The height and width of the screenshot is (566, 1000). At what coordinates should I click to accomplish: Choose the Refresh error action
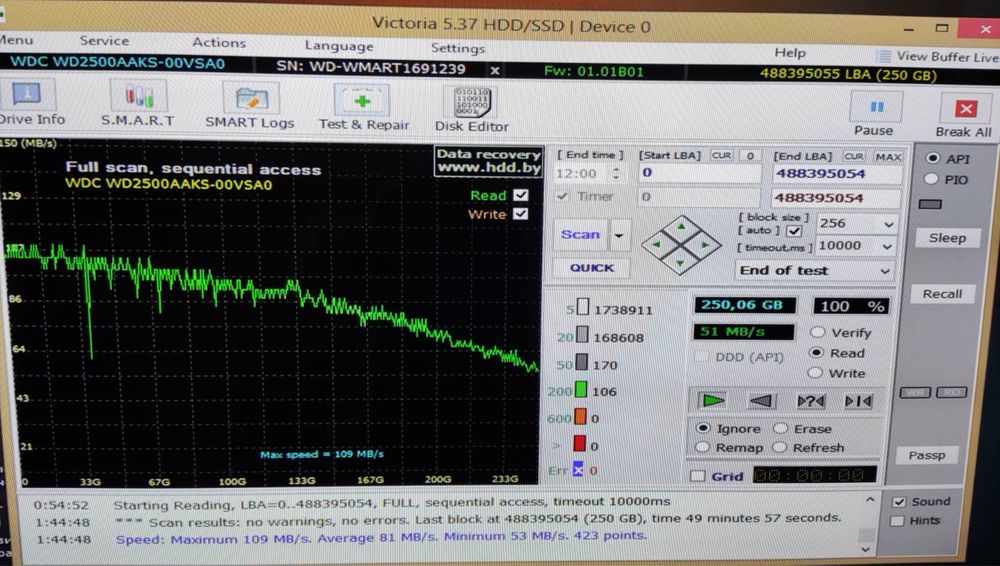[779, 447]
